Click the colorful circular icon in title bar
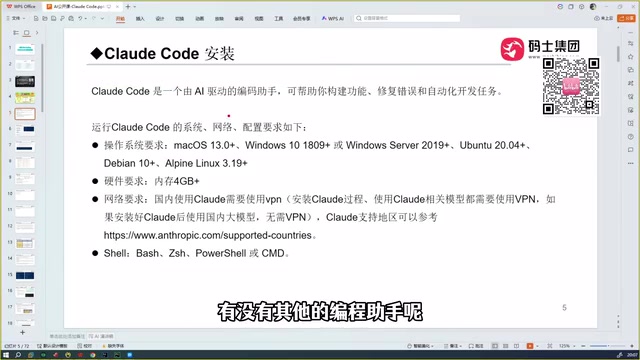 click(560, 7)
